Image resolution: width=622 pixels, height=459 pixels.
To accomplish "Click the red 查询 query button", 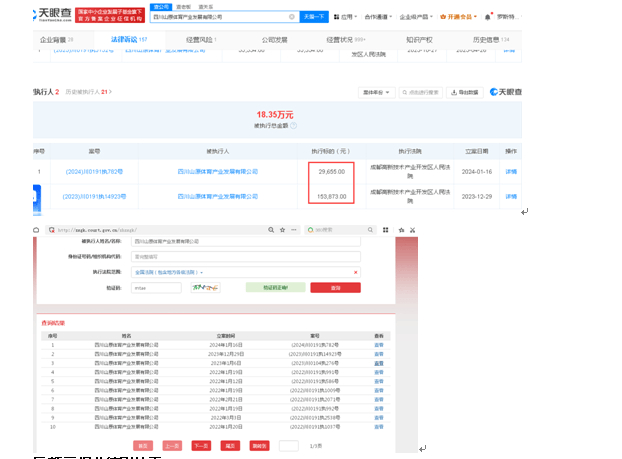I will pyautogui.click(x=336, y=288).
